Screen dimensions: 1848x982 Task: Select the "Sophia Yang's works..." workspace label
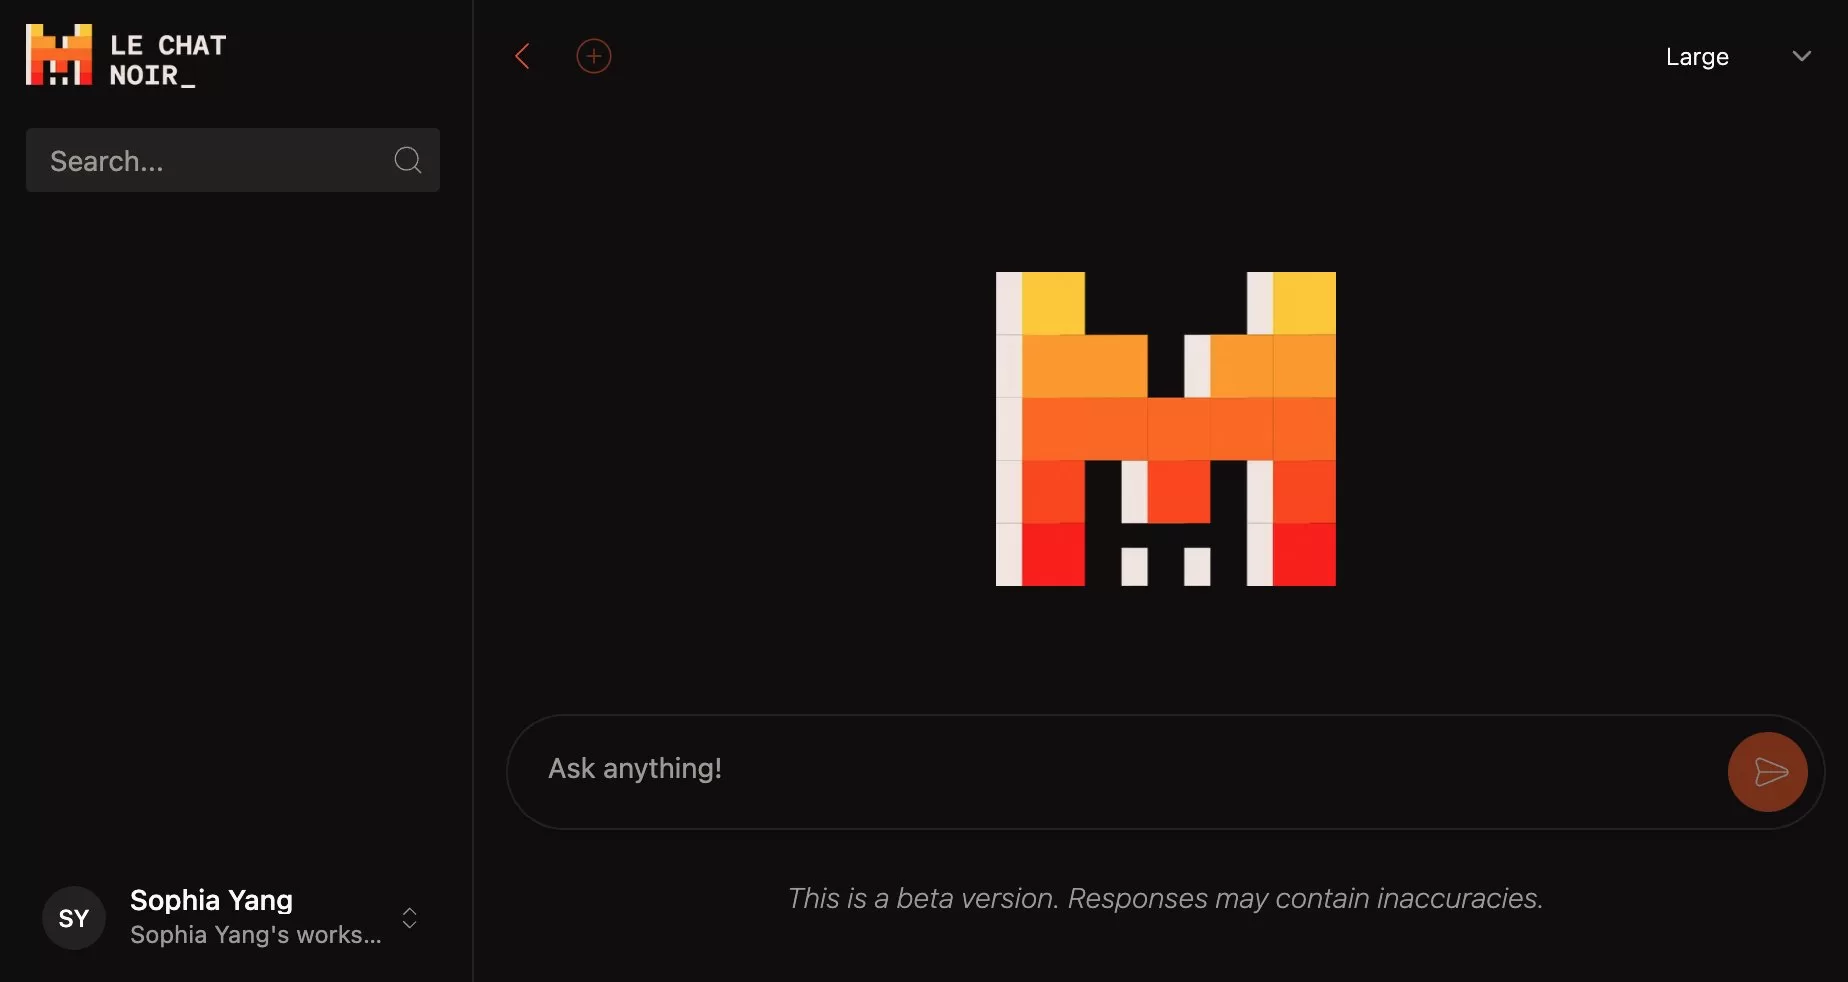tap(255, 935)
